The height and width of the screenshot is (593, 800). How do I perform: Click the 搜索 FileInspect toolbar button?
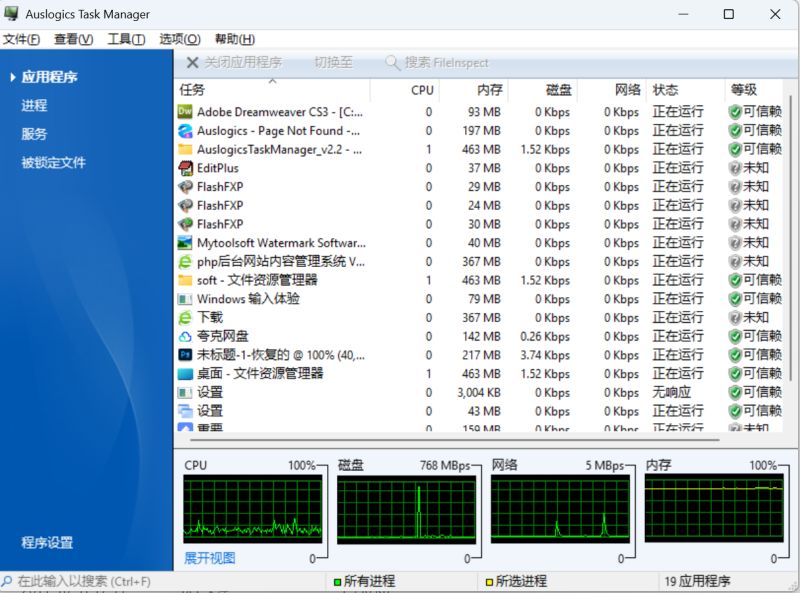pyautogui.click(x=437, y=63)
